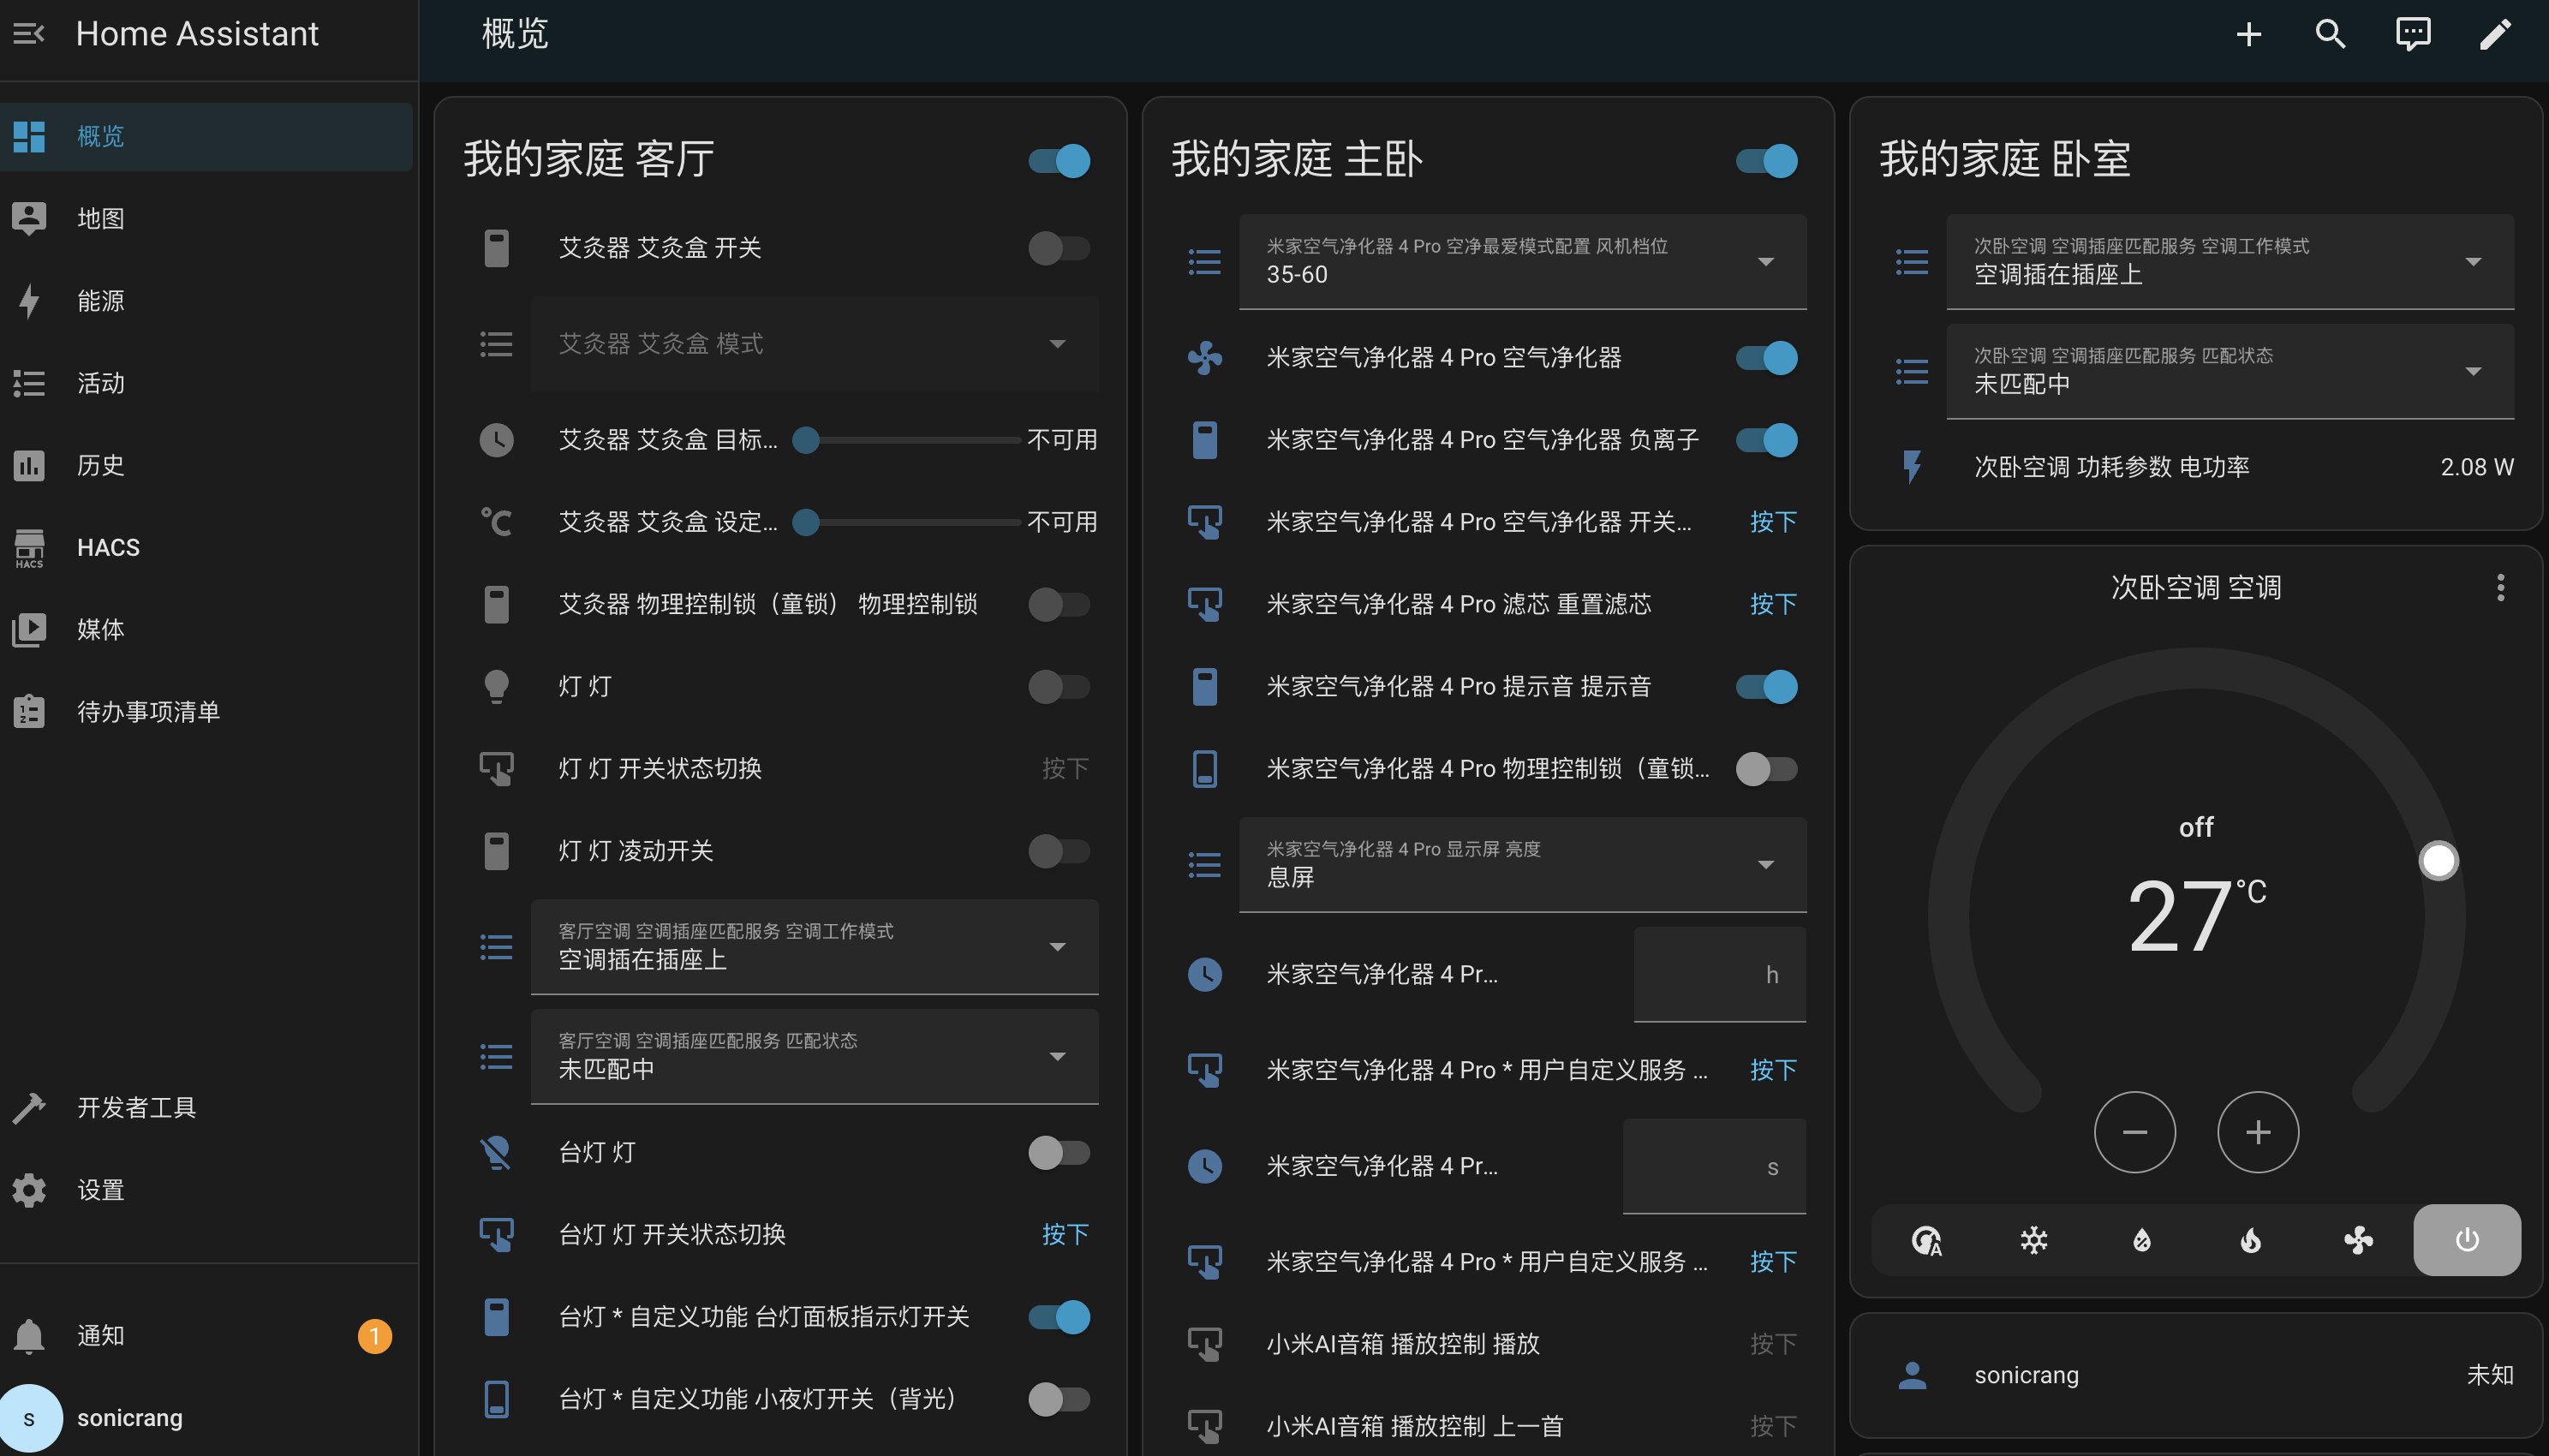Click the pencil edit dashboard icon
2549x1456 pixels.
click(x=2495, y=34)
